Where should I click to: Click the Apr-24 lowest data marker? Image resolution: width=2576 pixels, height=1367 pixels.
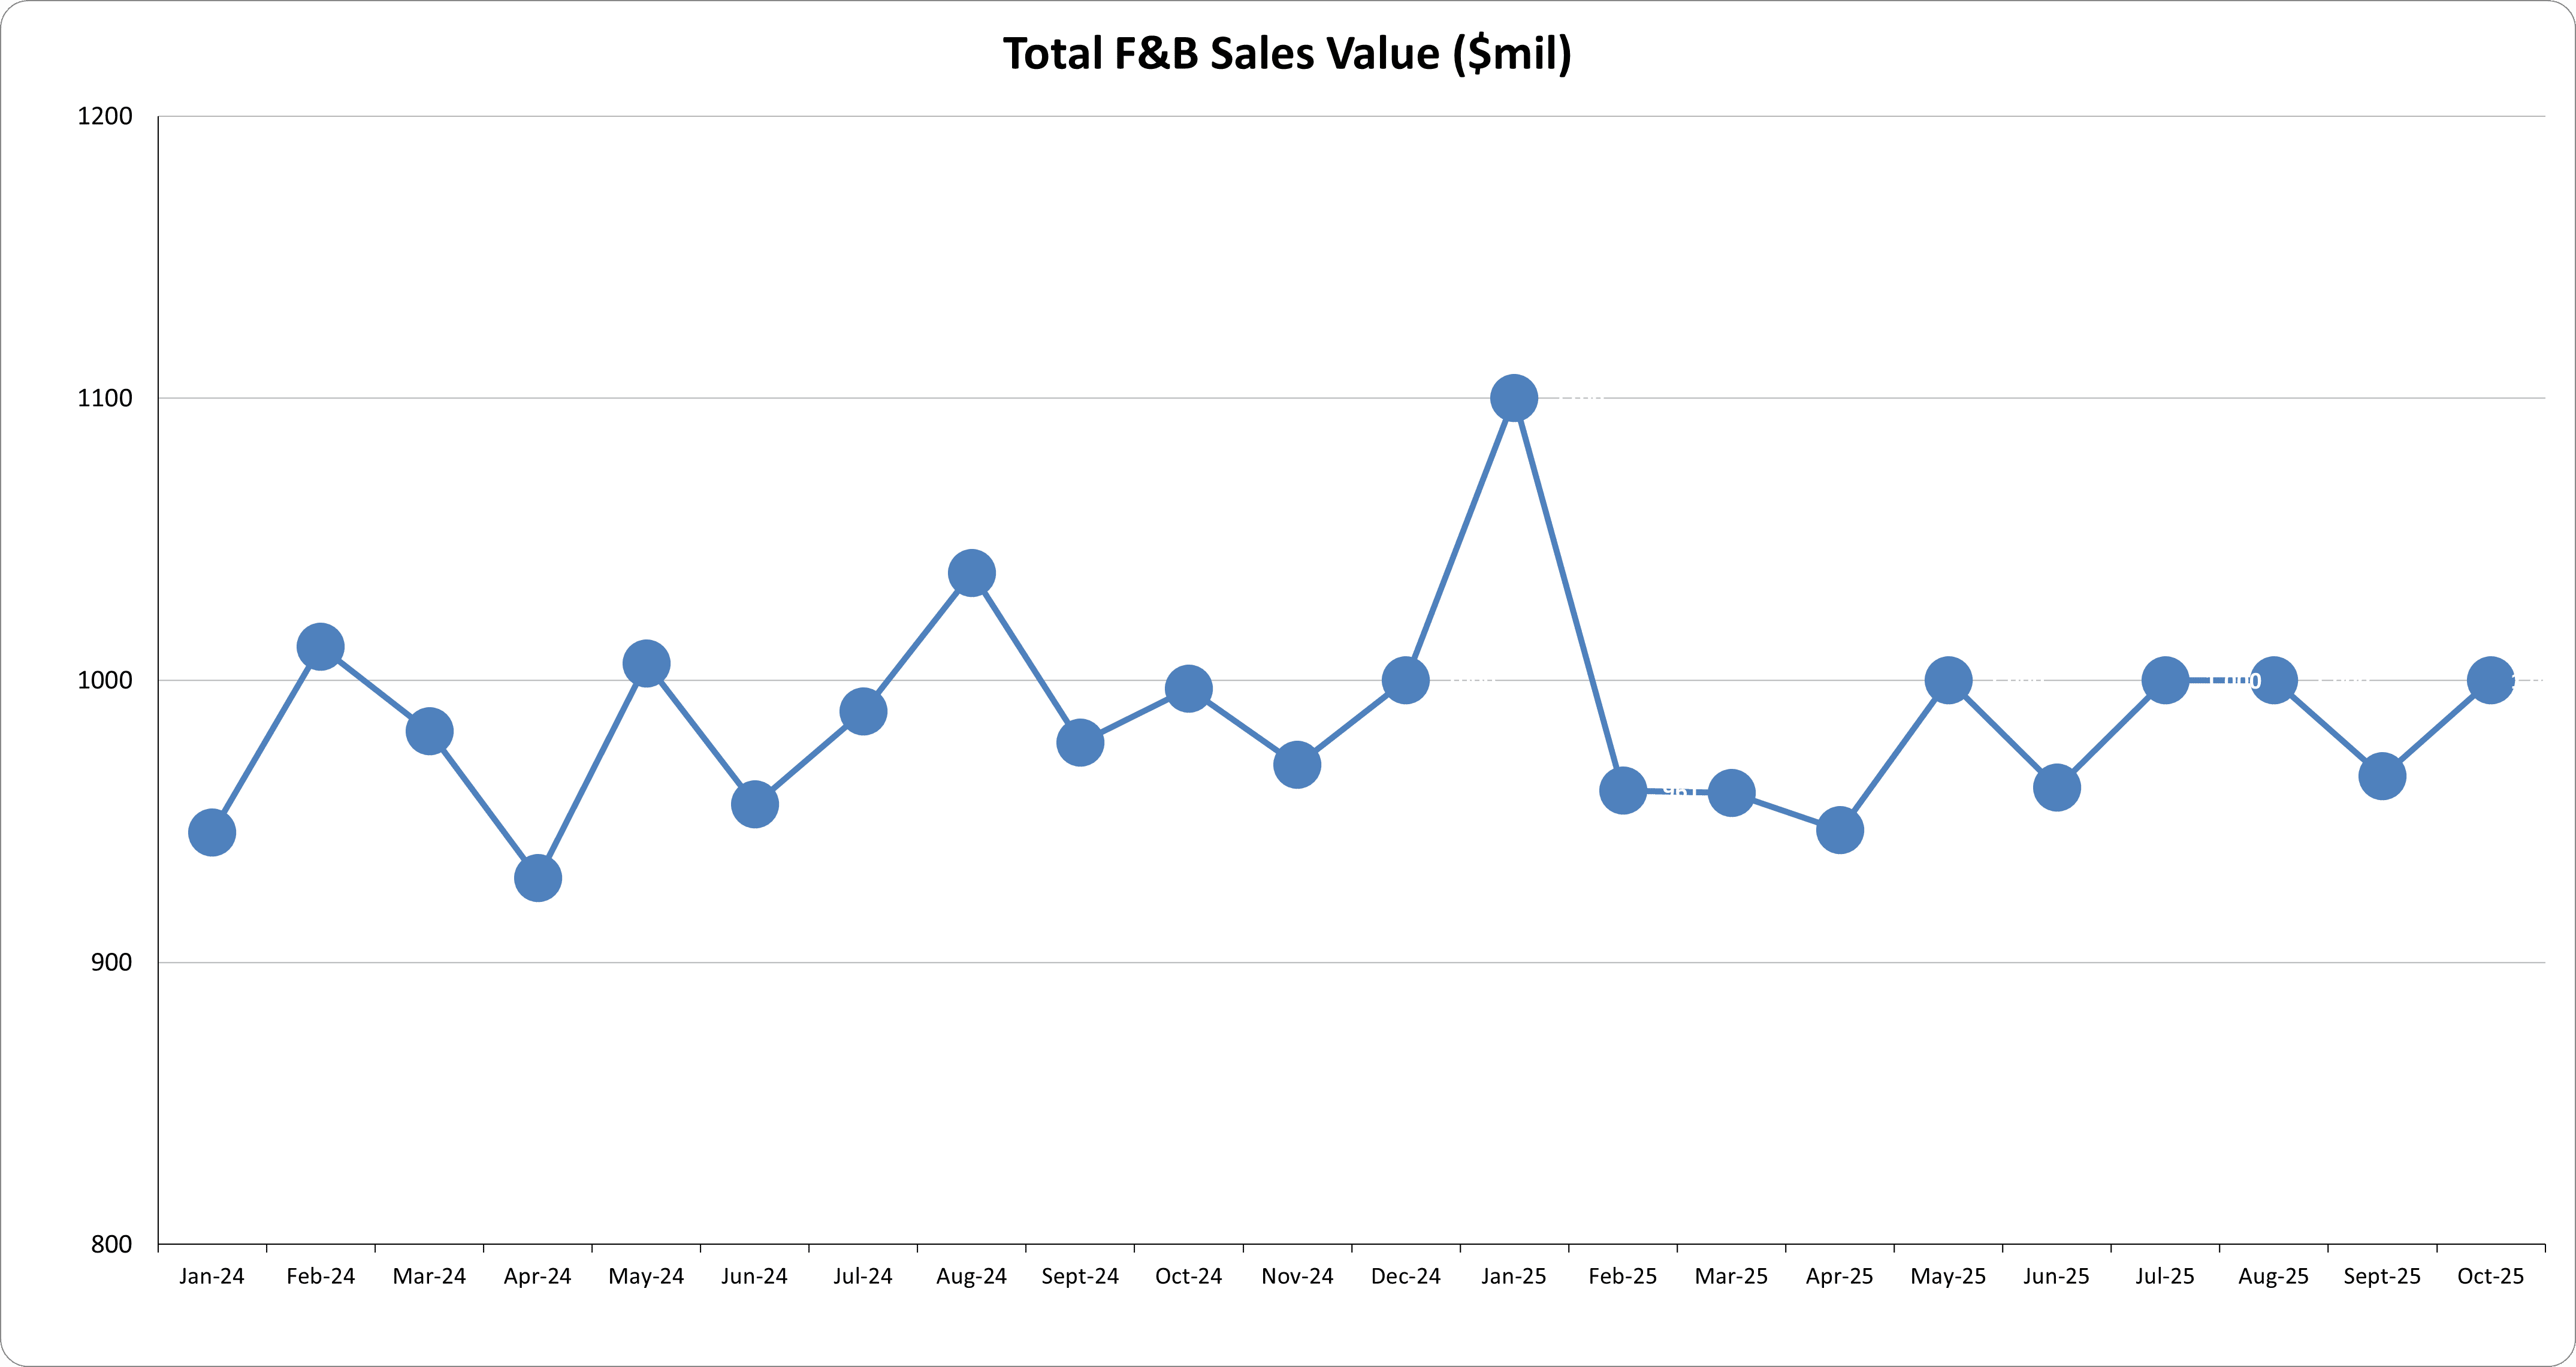538,878
